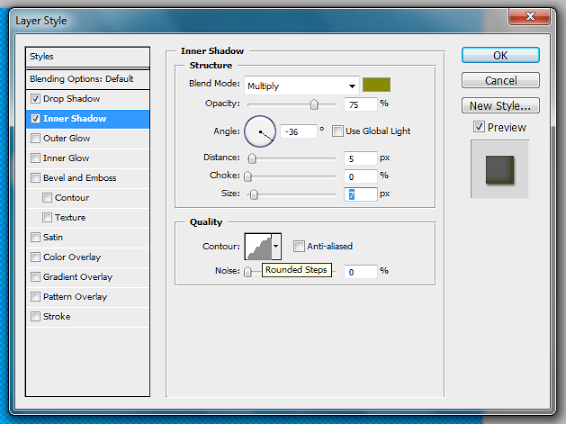Click the Size value field
Screen dimensions: 566x424
(x=361, y=194)
